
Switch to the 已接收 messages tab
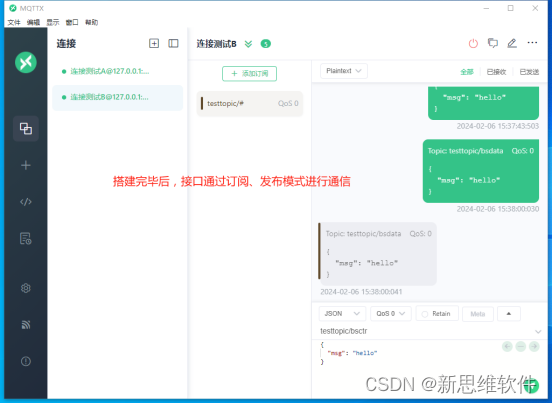[496, 72]
